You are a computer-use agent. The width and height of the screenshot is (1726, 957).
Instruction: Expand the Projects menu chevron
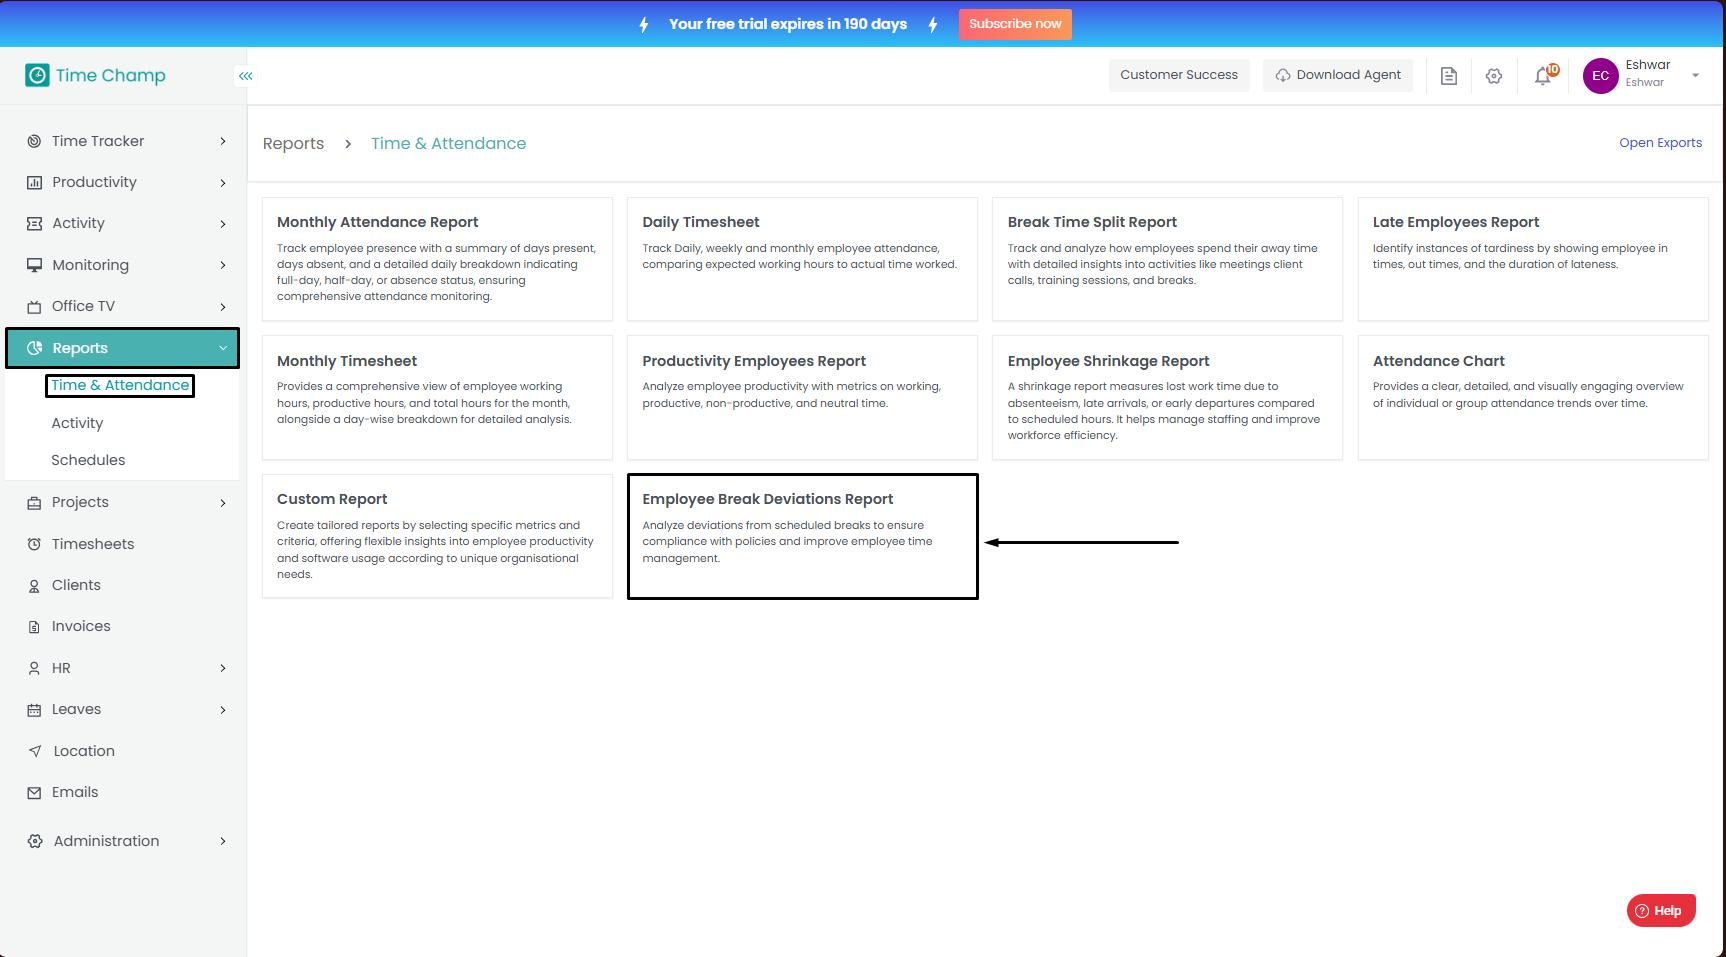pyautogui.click(x=223, y=503)
